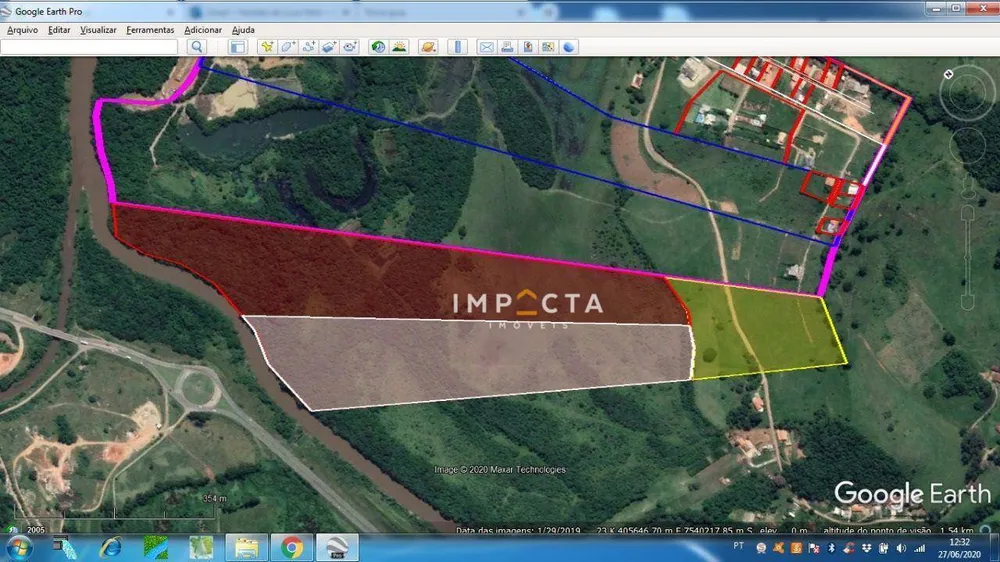The height and width of the screenshot is (562, 1000).
Task: Click inside the search input field
Action: click(89, 47)
